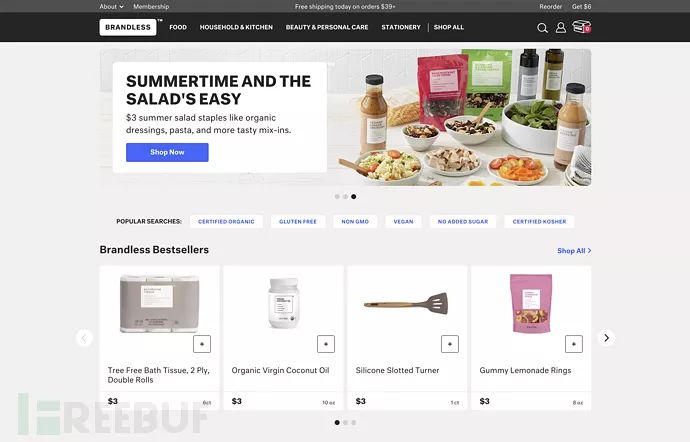Add Gummy Lemonade Rings with plus icon
This screenshot has height=442, width=690.
click(574, 344)
